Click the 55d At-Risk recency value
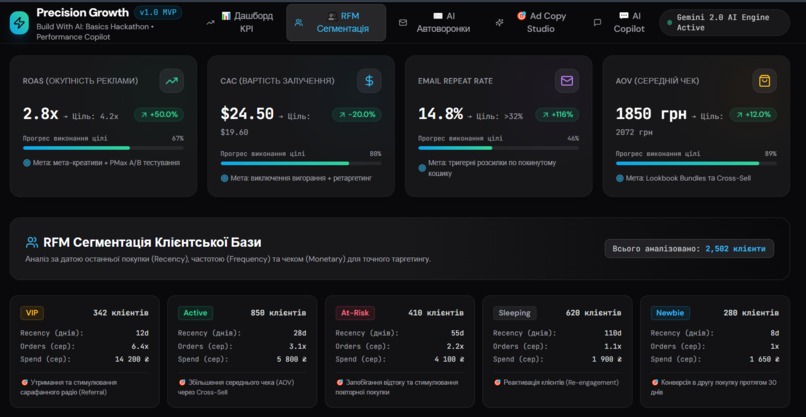Image resolution: width=806 pixels, height=417 pixels. click(x=457, y=333)
